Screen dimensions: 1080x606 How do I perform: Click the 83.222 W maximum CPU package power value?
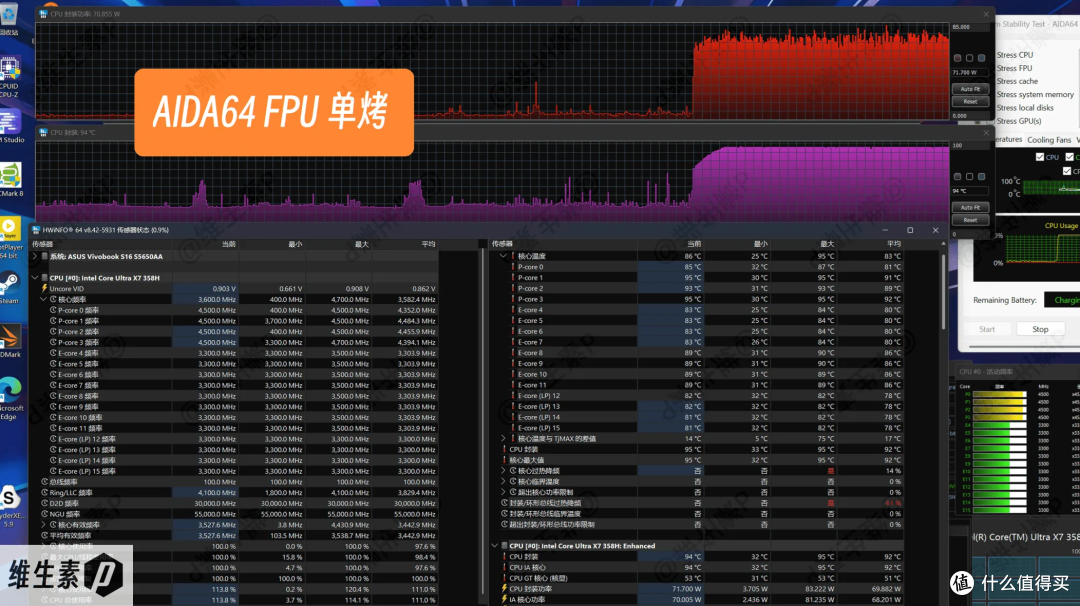816,589
